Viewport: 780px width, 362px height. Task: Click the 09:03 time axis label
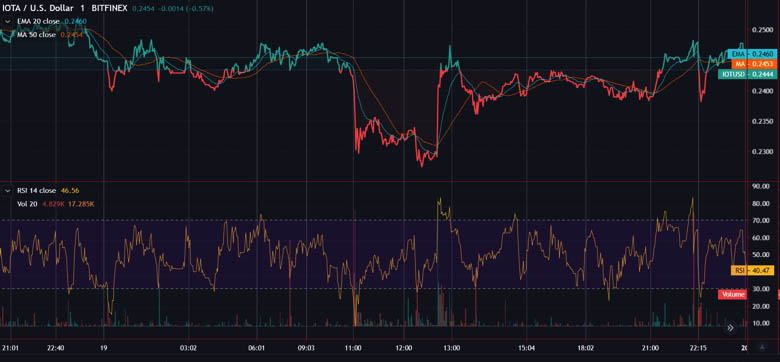coord(305,348)
